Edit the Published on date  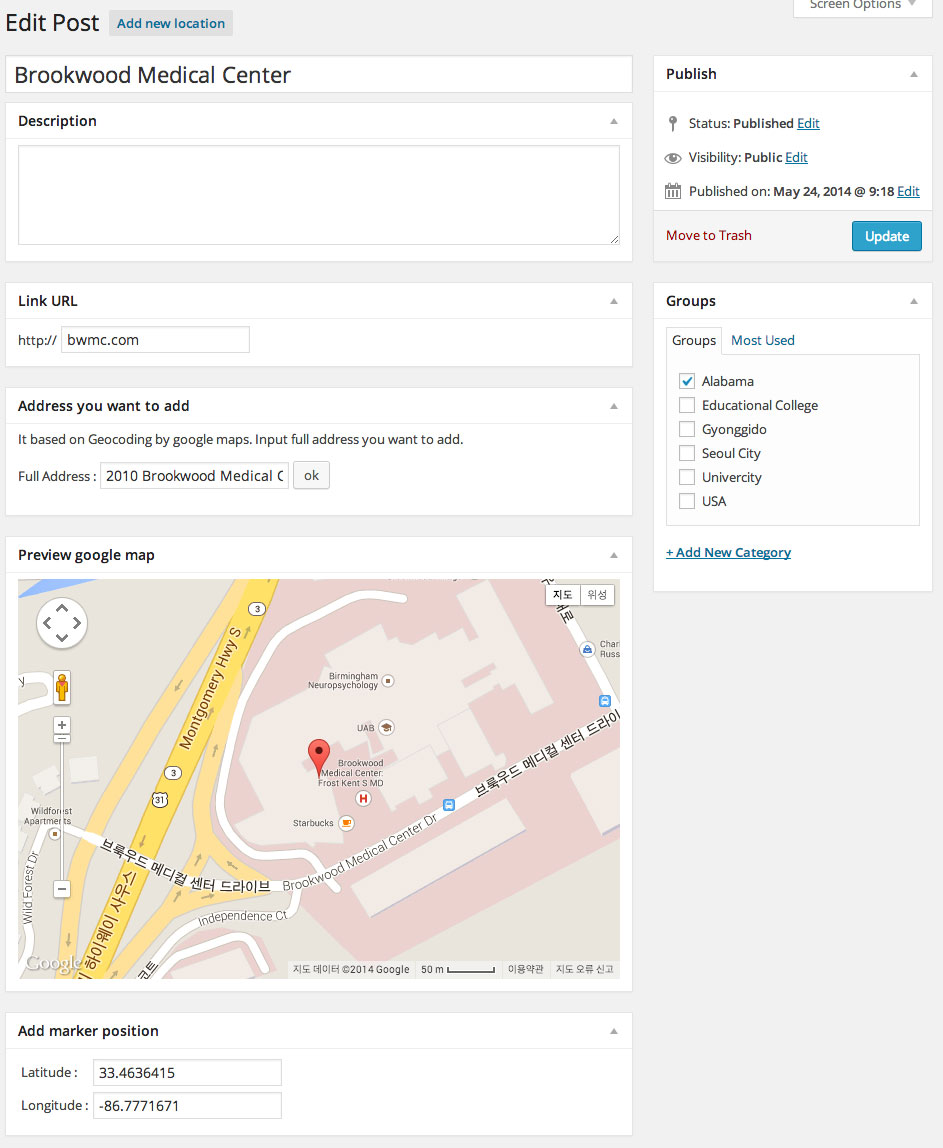click(x=909, y=191)
